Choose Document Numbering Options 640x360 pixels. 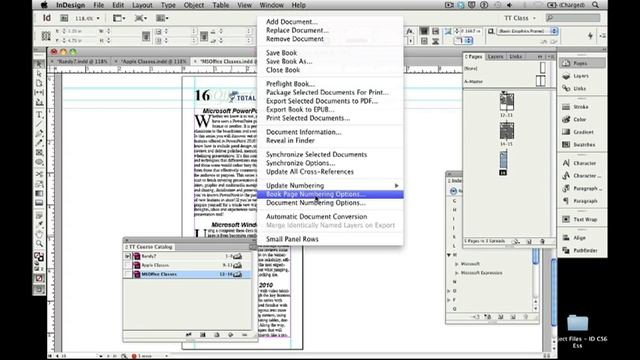(x=330, y=203)
